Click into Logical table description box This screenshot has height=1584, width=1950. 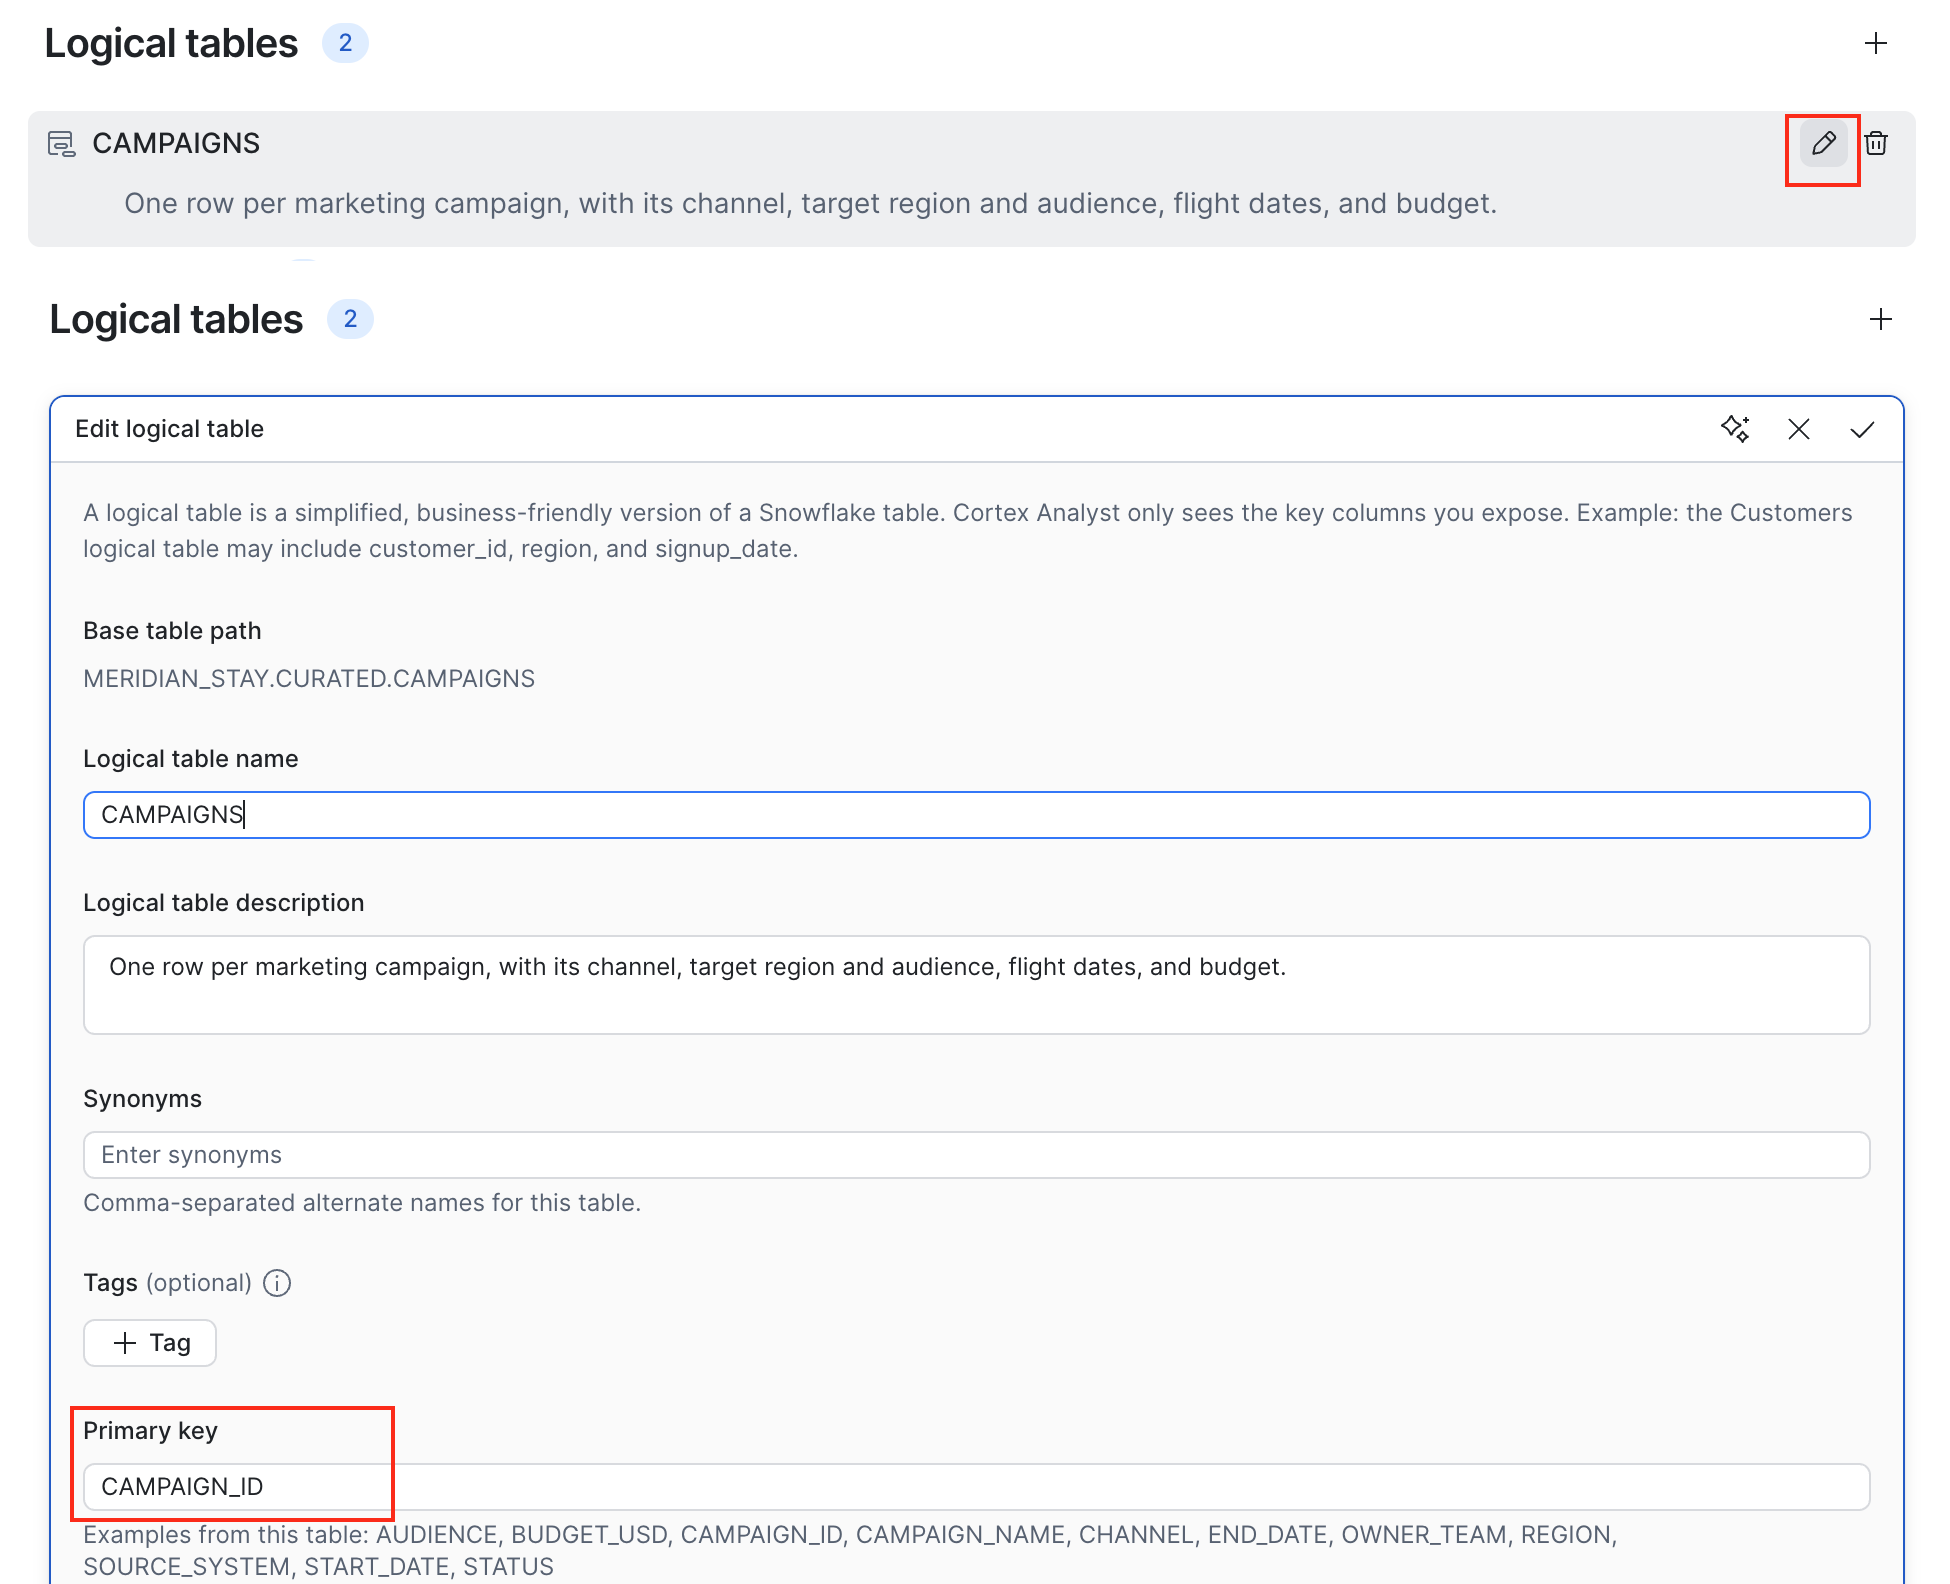976,985
